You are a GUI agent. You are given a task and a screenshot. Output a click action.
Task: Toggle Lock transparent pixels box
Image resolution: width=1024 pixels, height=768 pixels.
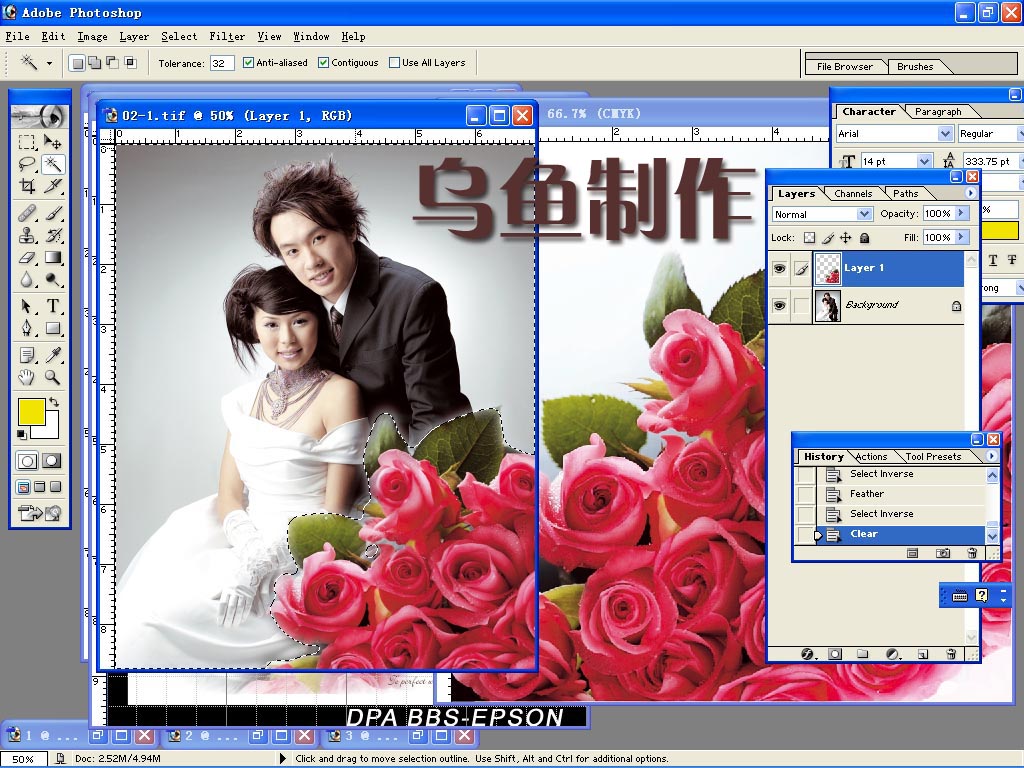(809, 238)
